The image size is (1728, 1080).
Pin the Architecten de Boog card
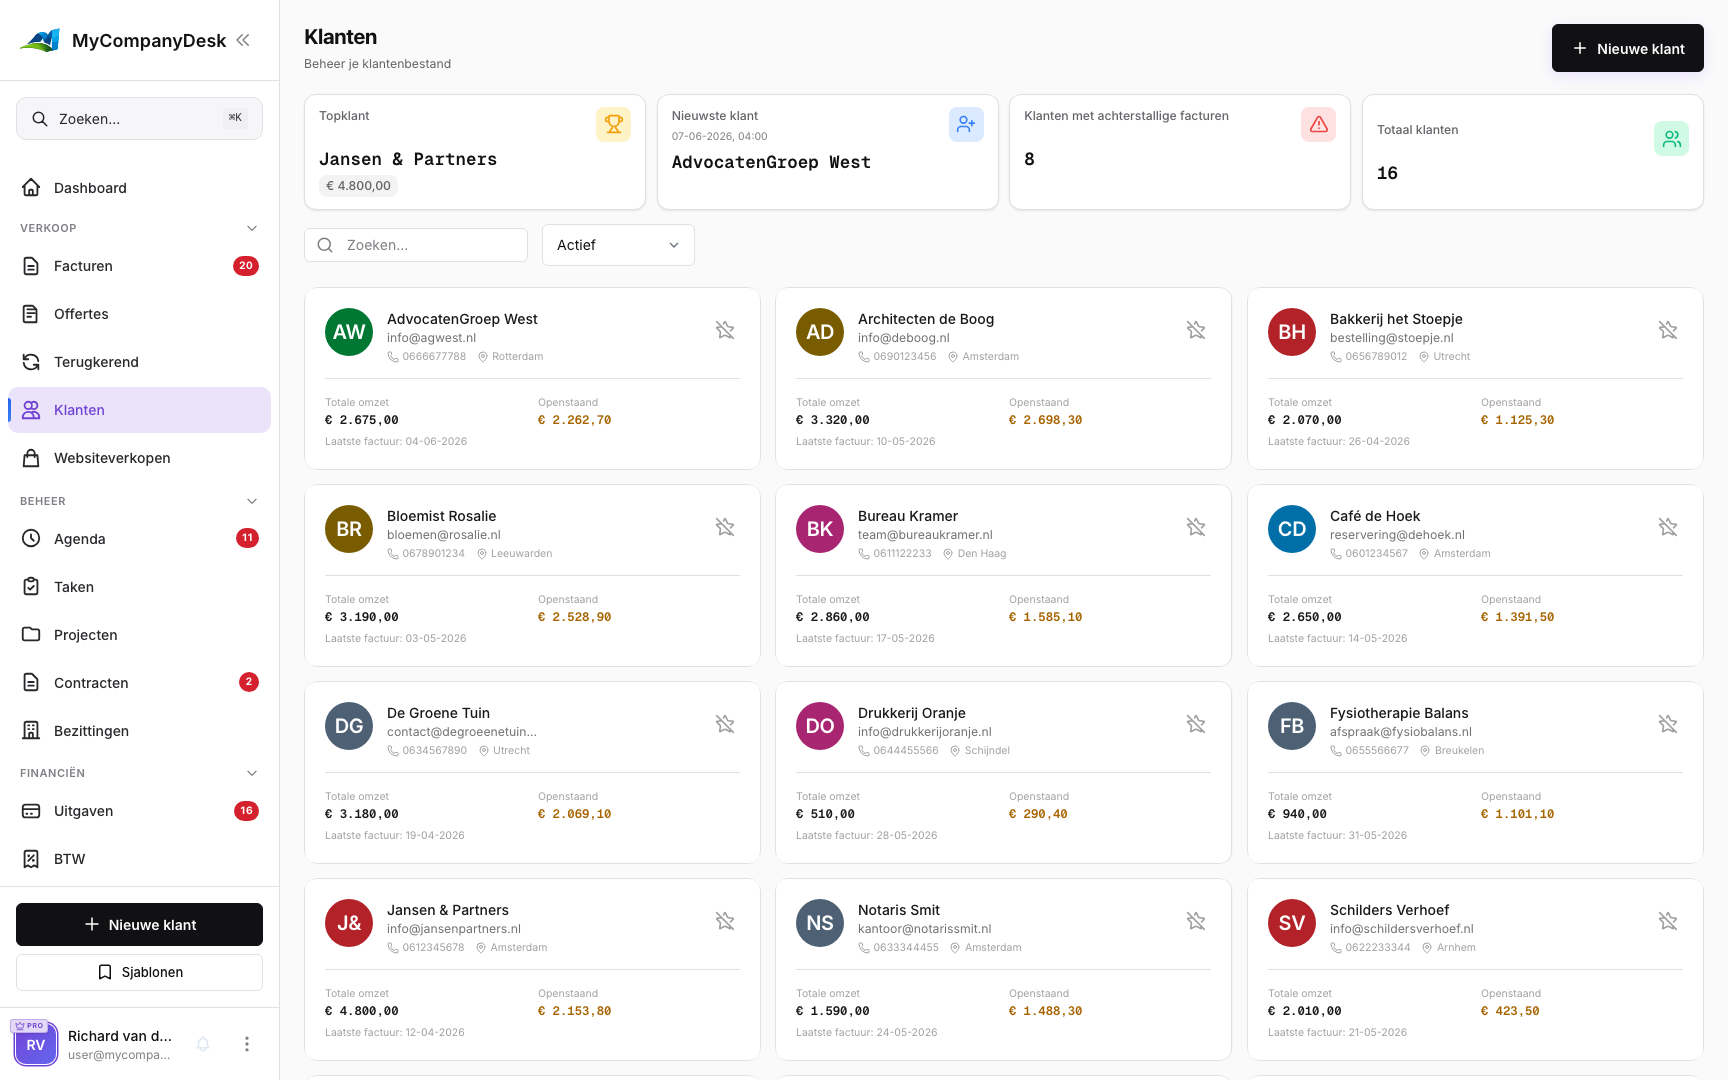pyautogui.click(x=1196, y=330)
